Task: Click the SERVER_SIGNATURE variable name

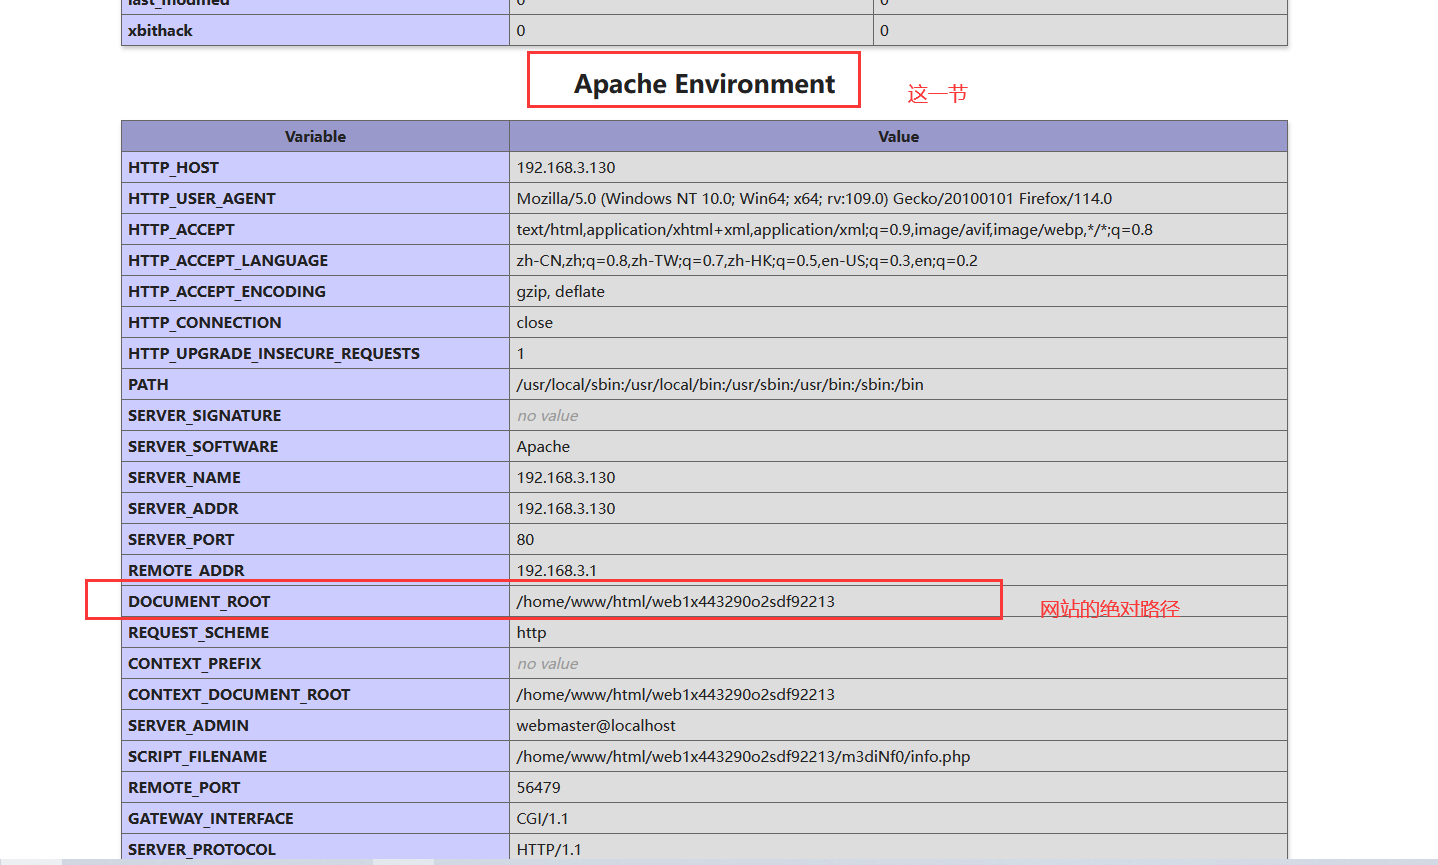Action: [x=204, y=415]
